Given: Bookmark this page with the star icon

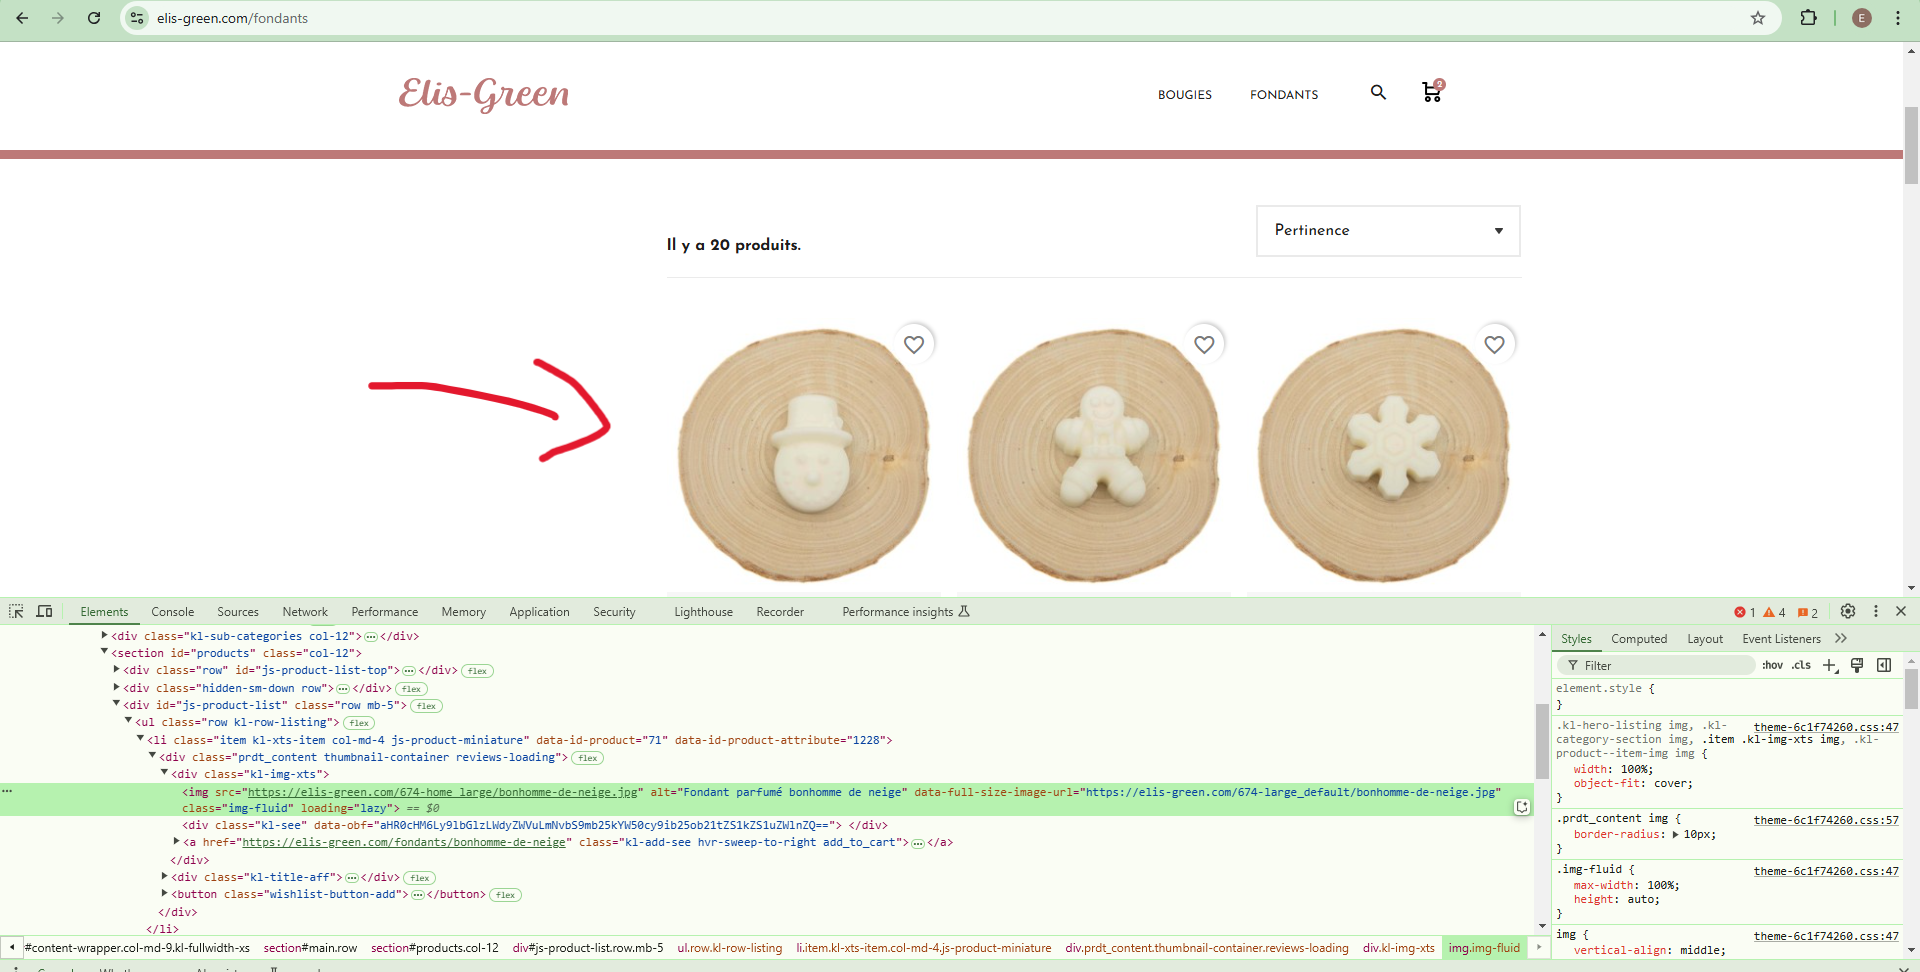Looking at the screenshot, I should coord(1758,18).
